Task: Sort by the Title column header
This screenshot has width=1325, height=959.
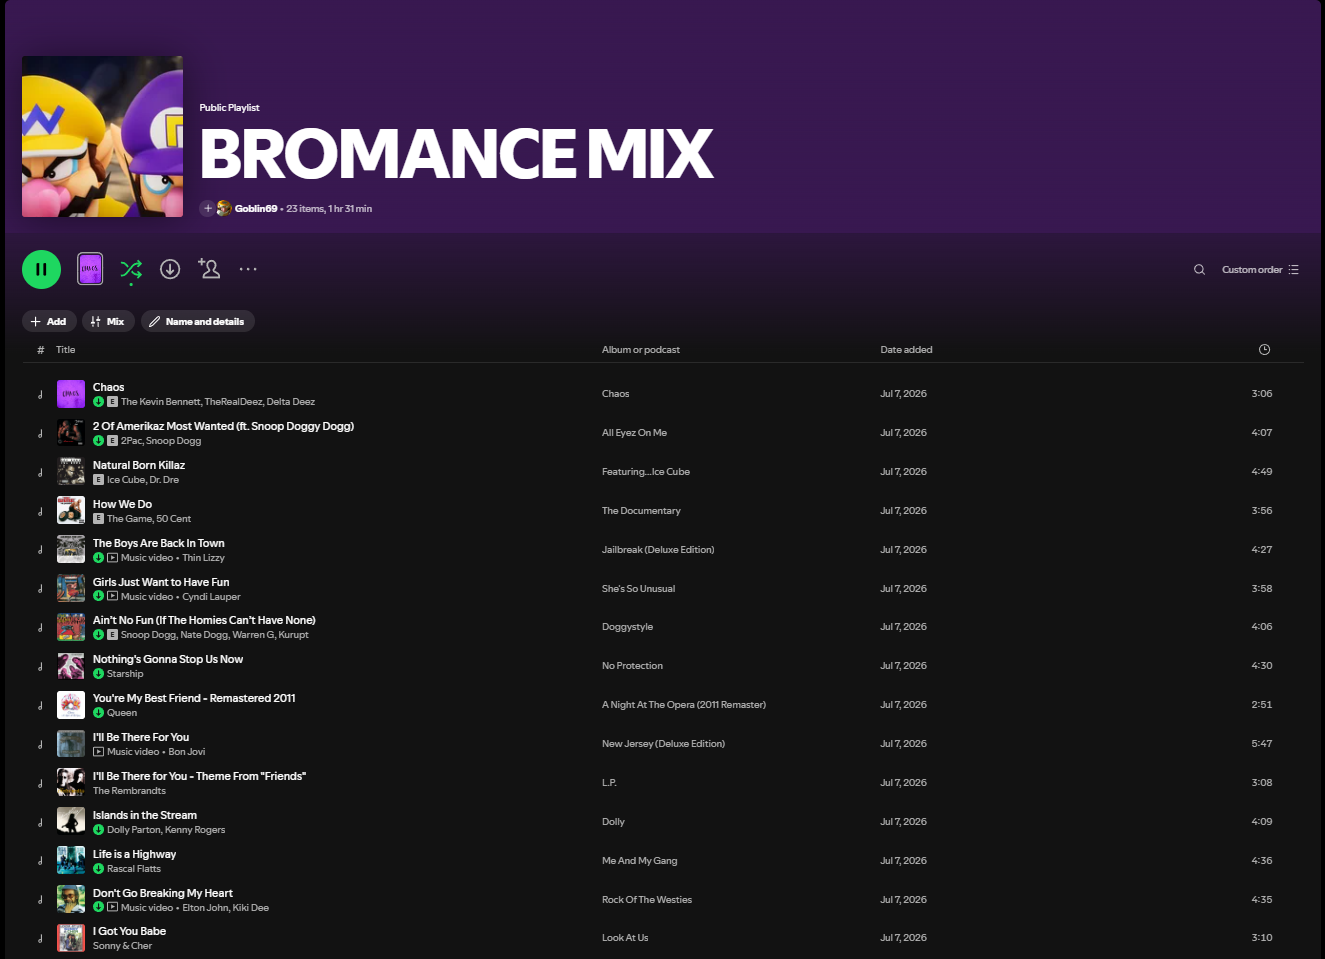Action: 66,350
